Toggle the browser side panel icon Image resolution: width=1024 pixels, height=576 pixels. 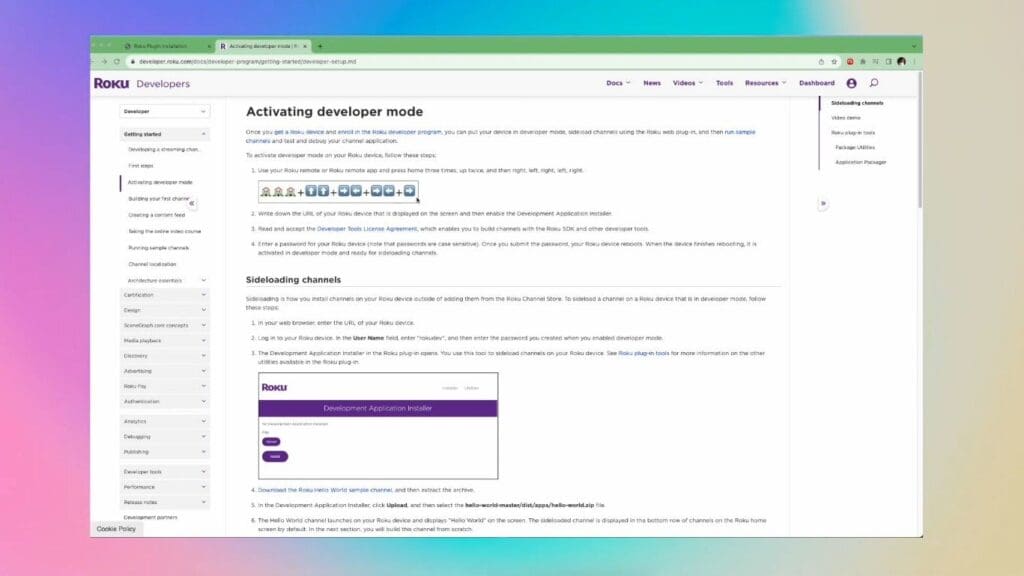888,61
